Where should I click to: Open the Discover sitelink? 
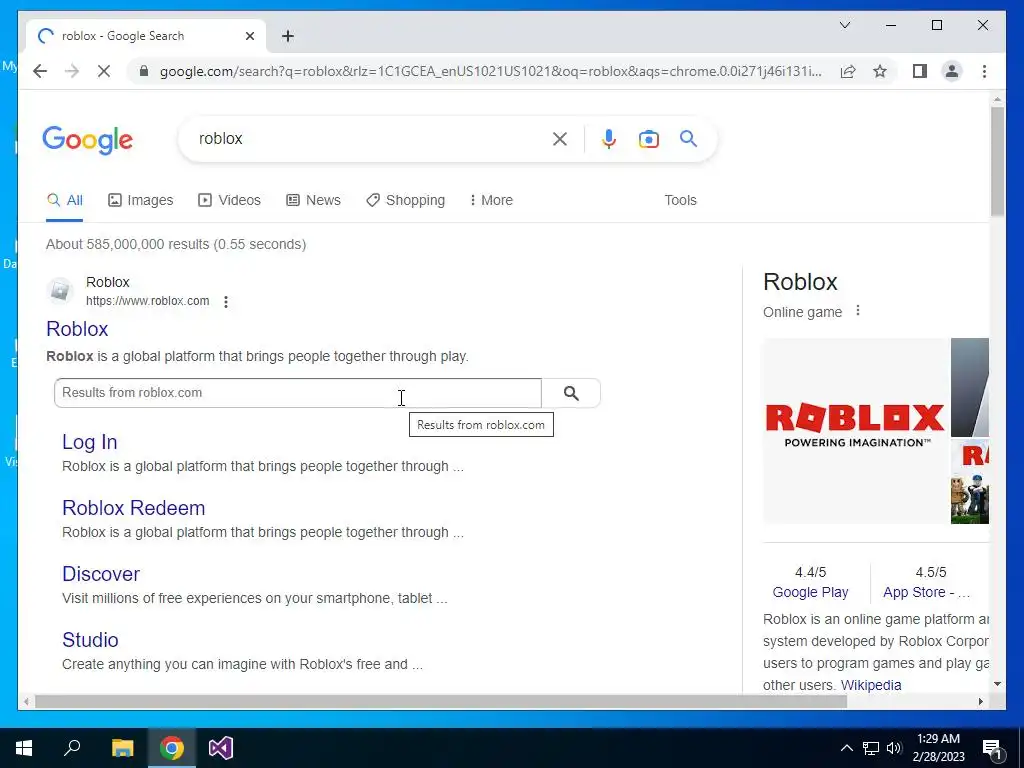tap(101, 574)
